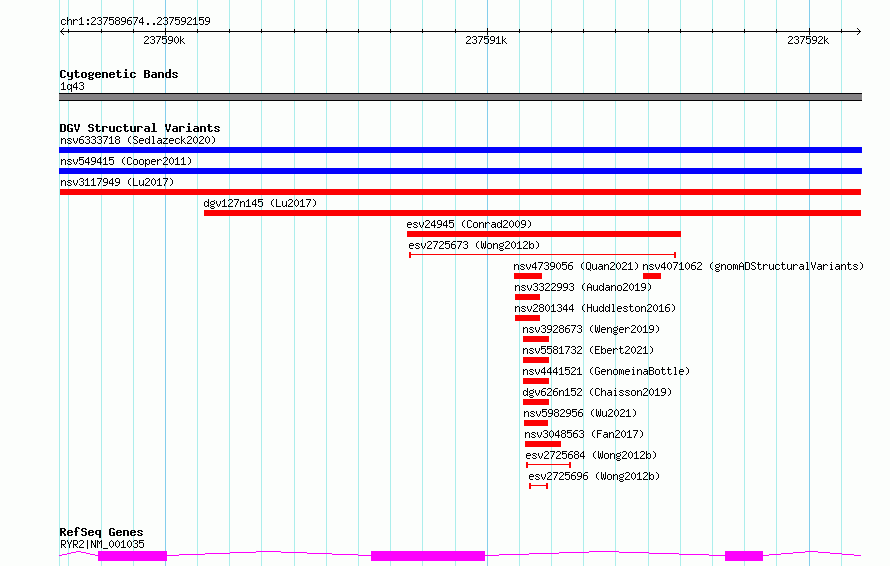
Task: Select the red nsv3117949 variant bar
Action: pyautogui.click(x=460, y=192)
